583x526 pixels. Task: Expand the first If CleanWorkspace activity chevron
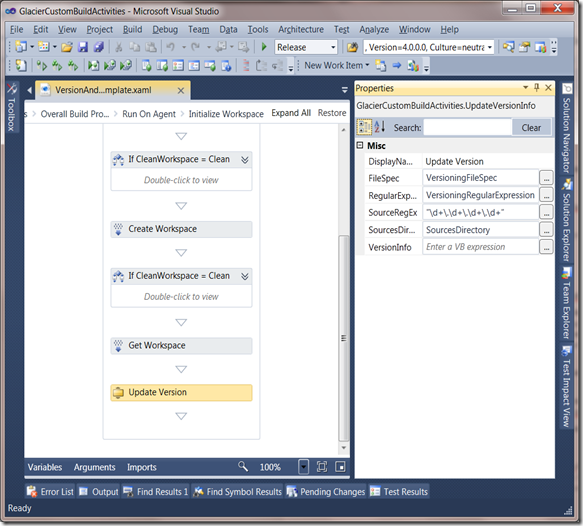244,160
